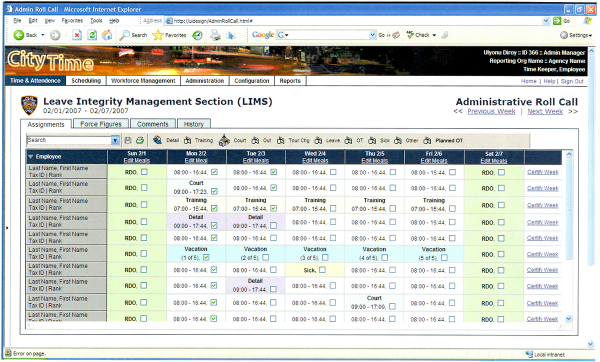600x362 pixels.
Task: Click the Home page icon
Action: click(x=107, y=35)
